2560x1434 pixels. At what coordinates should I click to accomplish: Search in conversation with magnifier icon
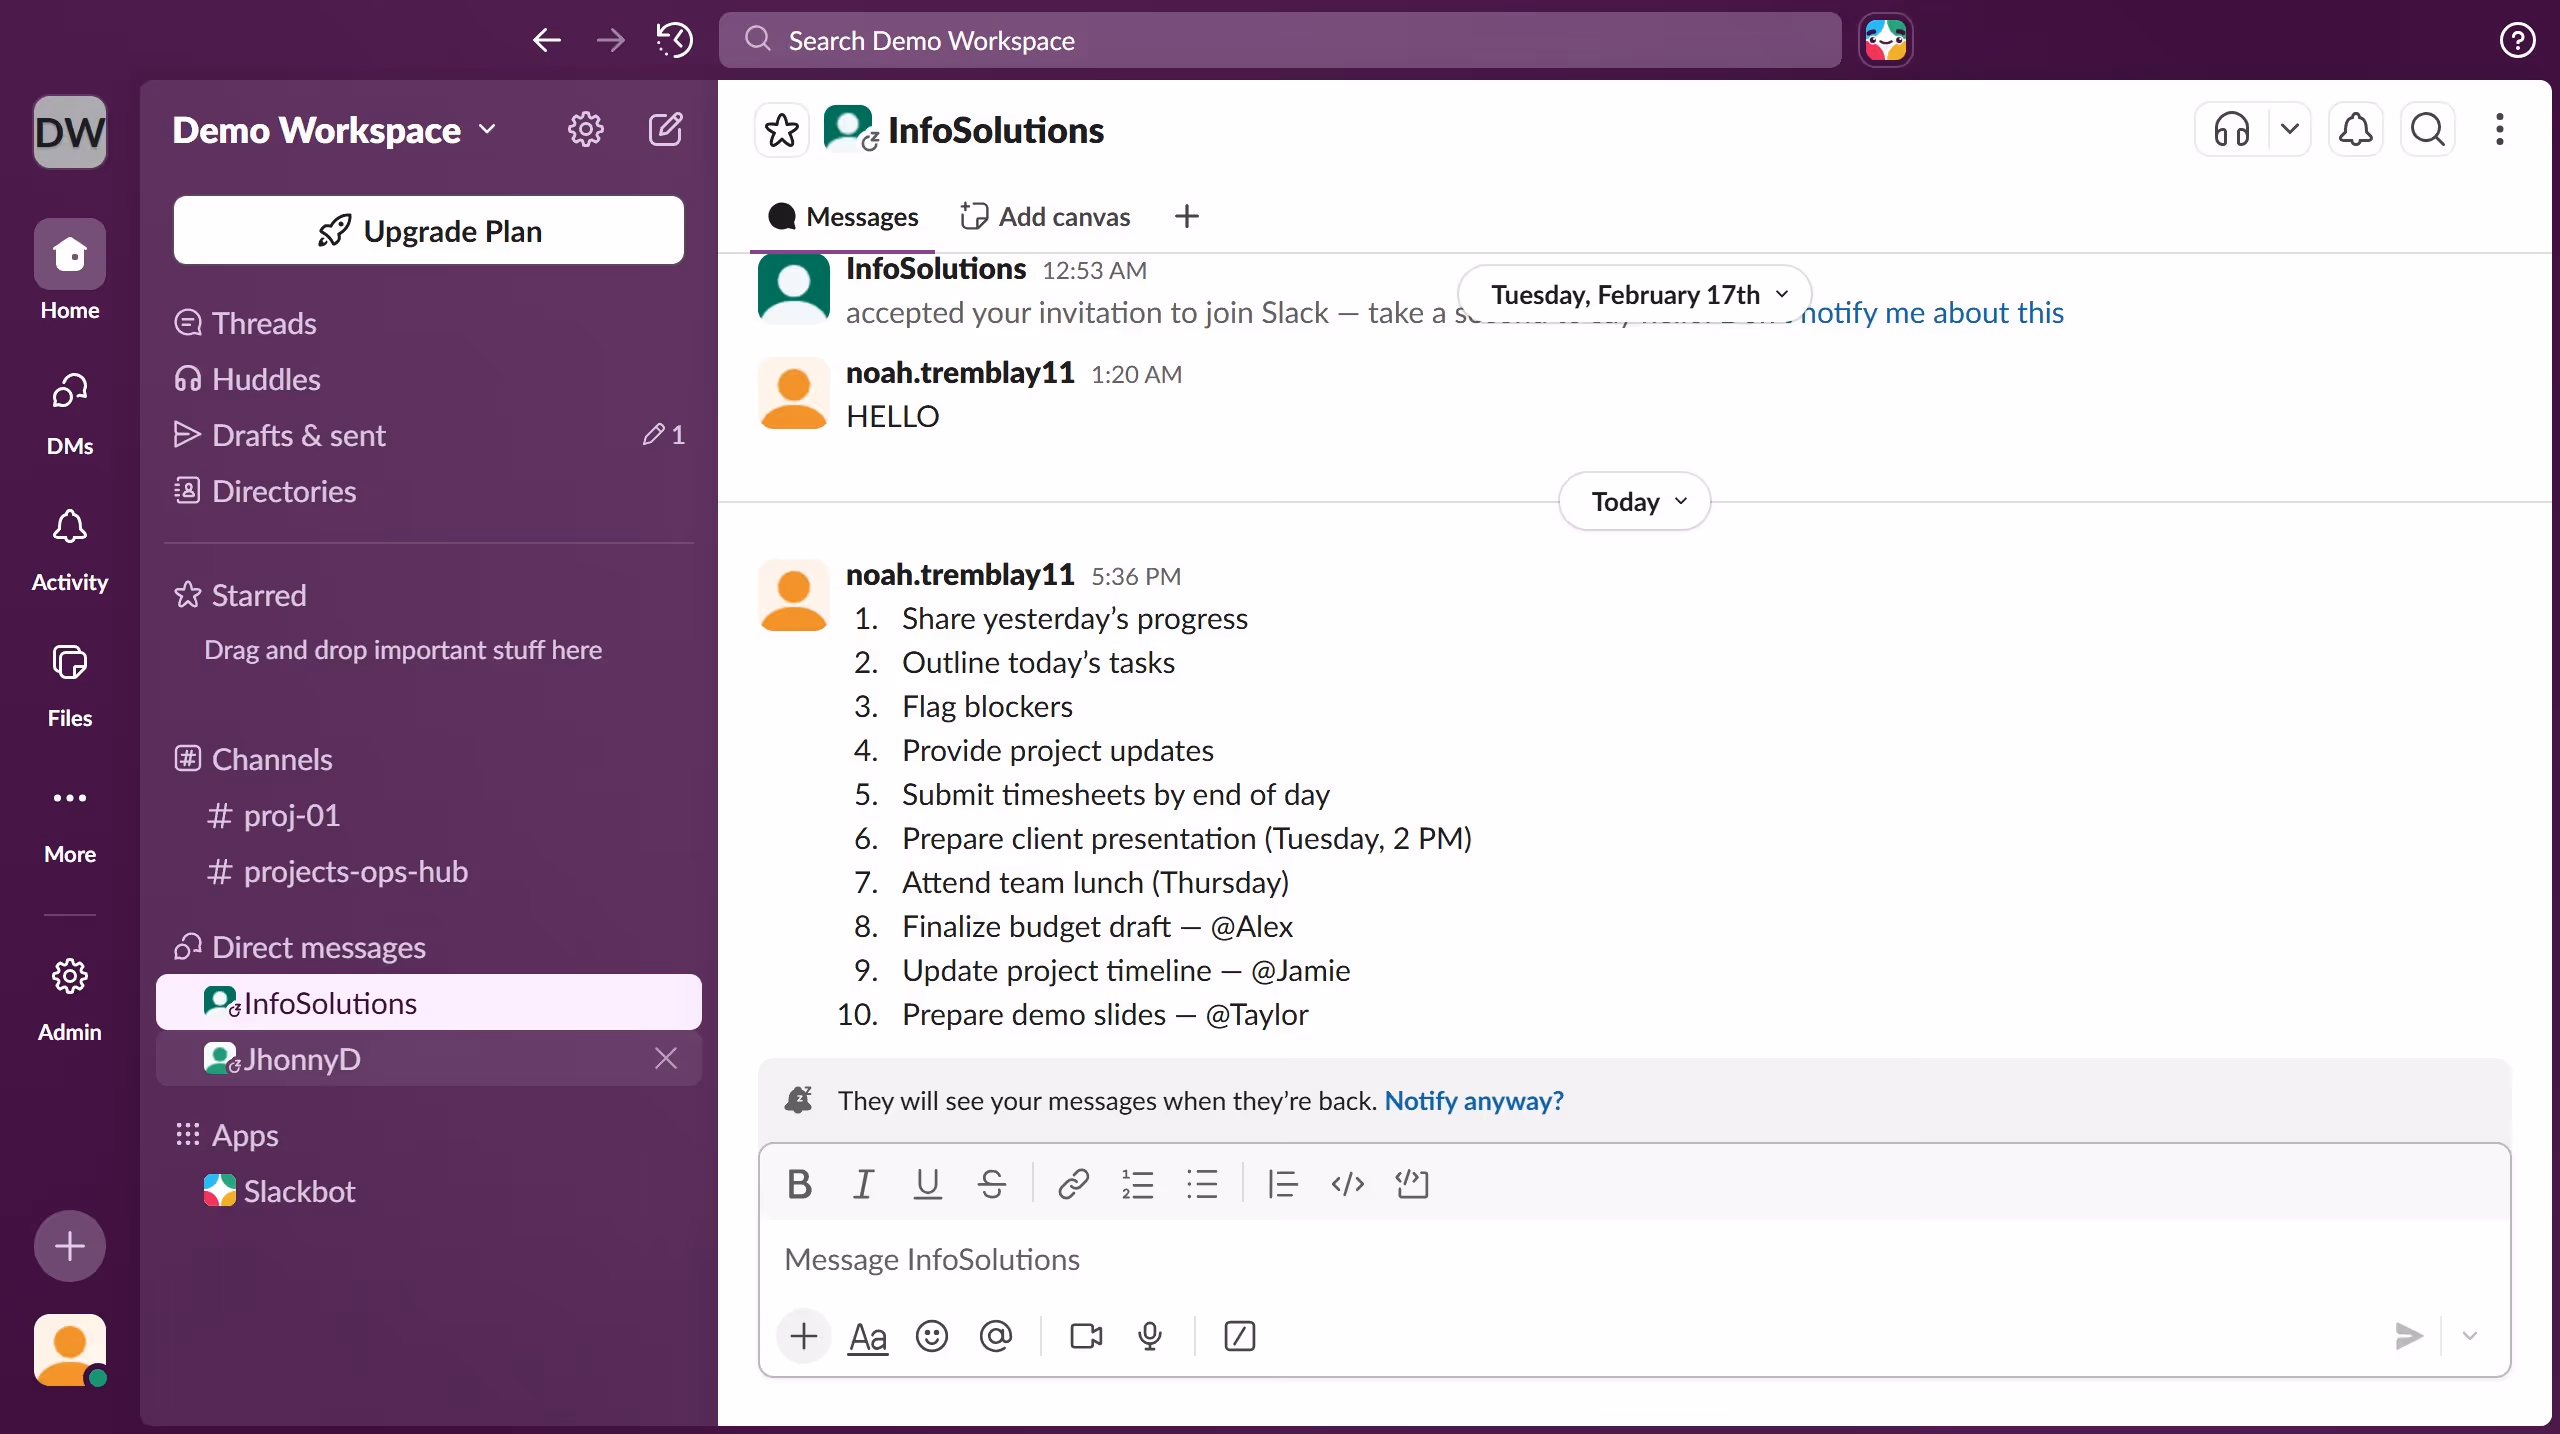click(x=2428, y=130)
